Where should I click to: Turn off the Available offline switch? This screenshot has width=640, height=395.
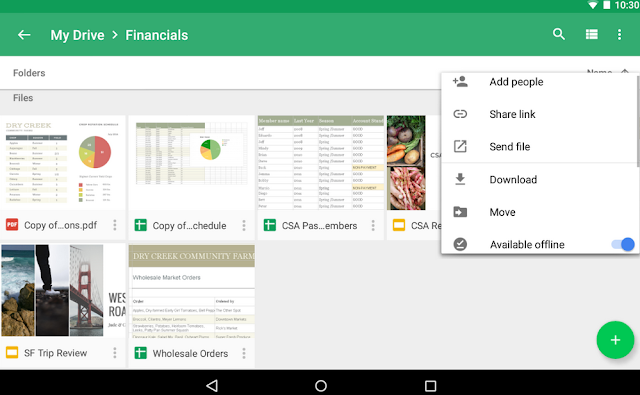[623, 244]
